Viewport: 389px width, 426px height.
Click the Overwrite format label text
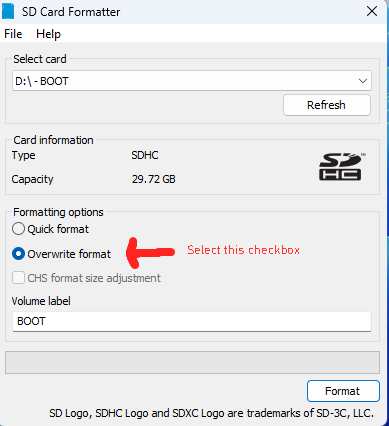tap(69, 254)
